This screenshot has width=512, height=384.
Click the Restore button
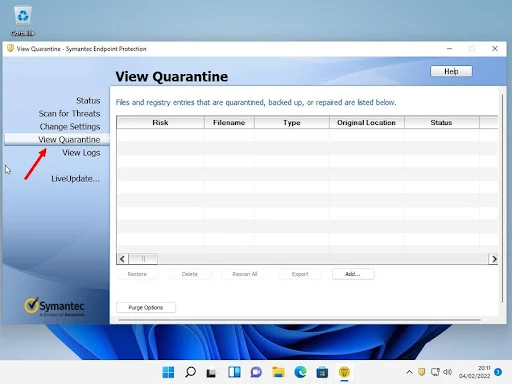pyautogui.click(x=137, y=274)
